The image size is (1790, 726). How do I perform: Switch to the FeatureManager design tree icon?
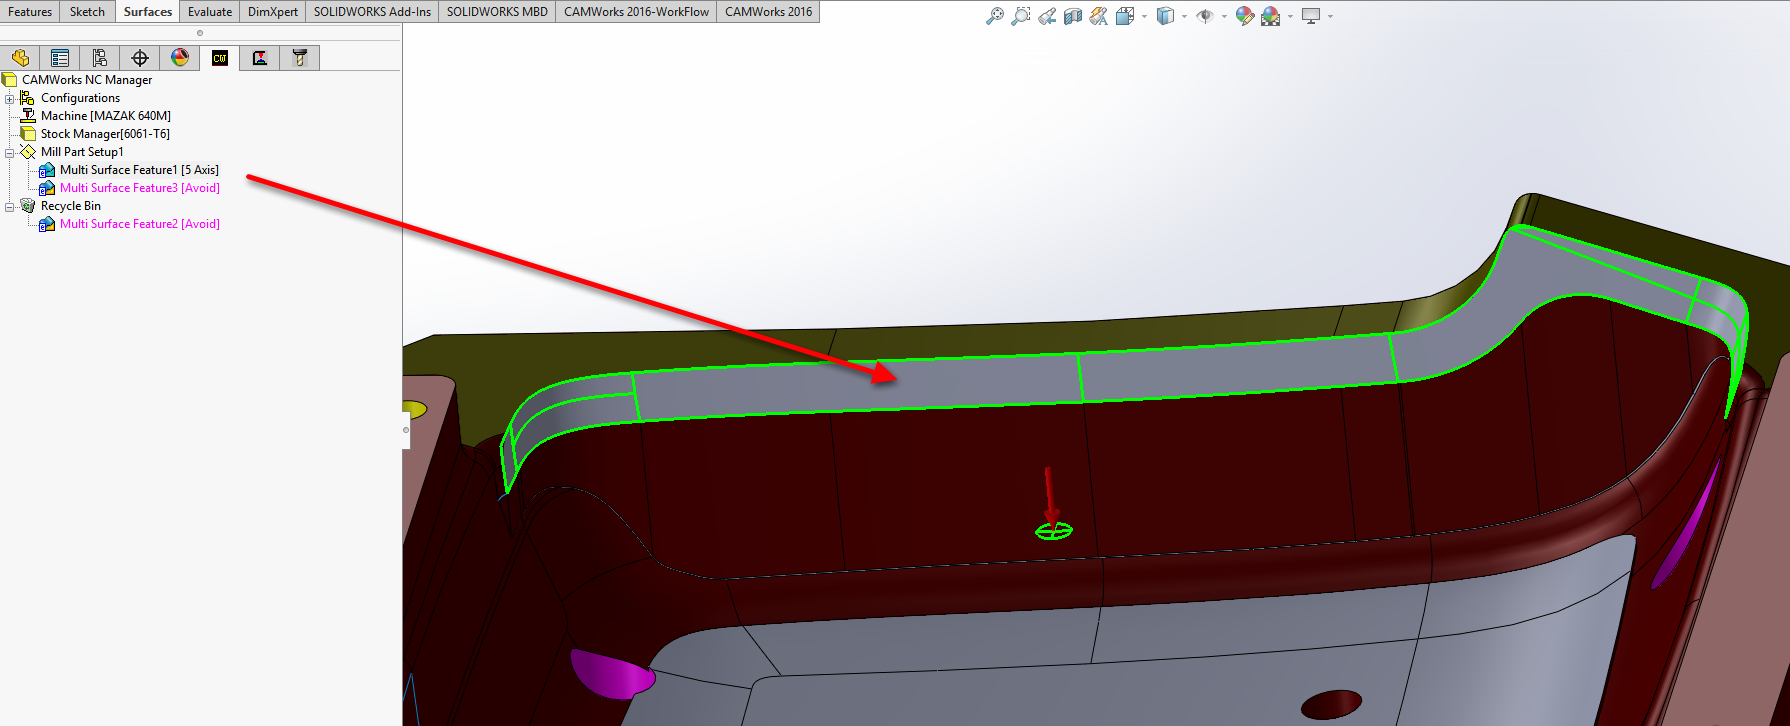click(x=20, y=58)
